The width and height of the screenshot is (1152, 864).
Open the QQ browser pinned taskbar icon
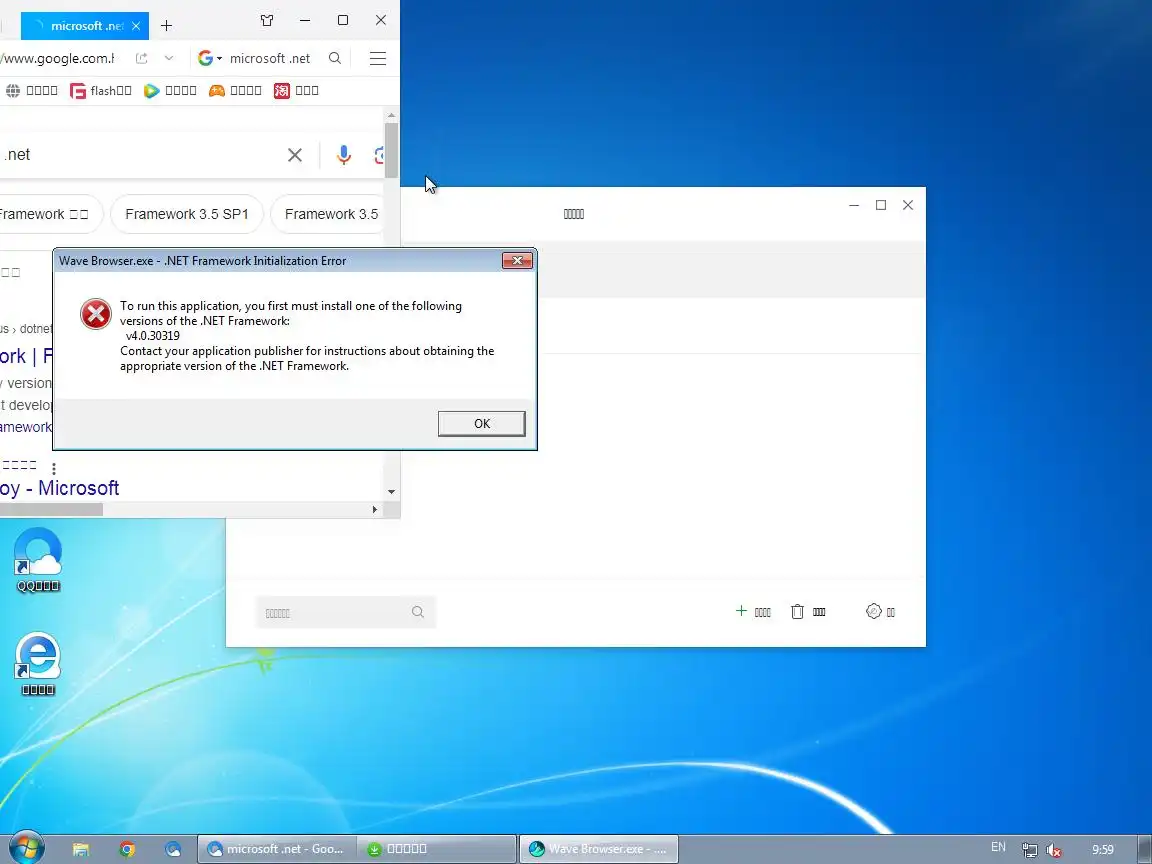173,849
